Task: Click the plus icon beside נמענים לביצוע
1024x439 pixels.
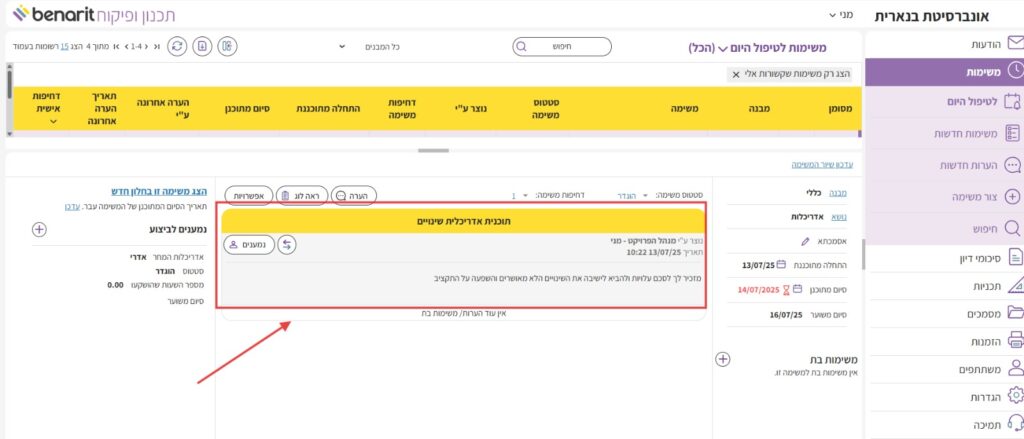Action: click(39, 229)
